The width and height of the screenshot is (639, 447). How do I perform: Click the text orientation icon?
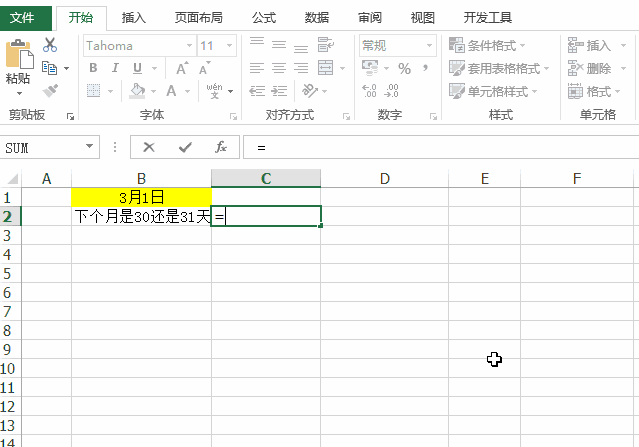point(310,90)
